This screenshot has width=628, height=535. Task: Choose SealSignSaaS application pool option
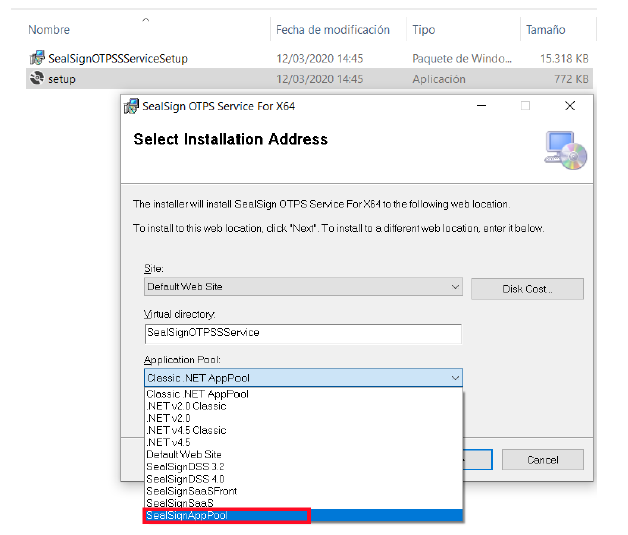click(x=179, y=503)
